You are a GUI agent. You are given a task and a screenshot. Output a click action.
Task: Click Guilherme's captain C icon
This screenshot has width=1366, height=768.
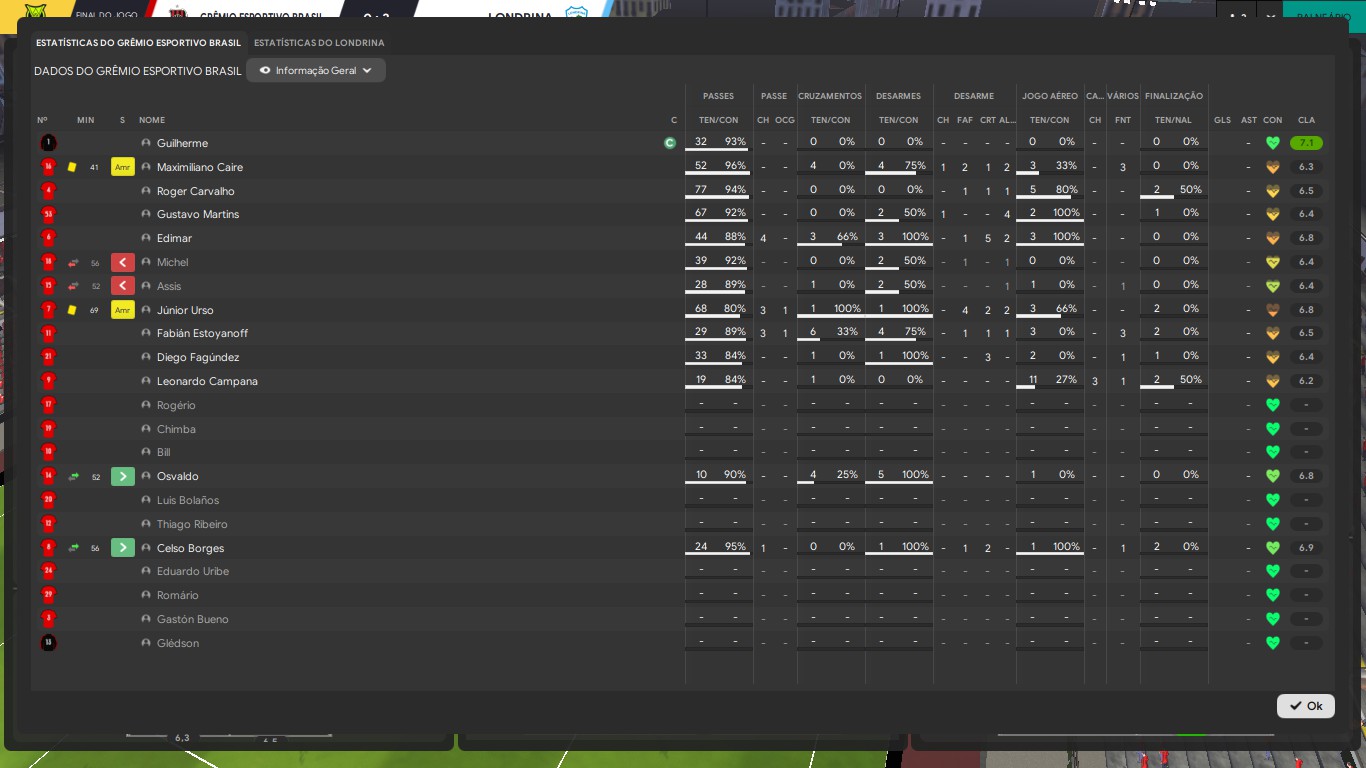[670, 143]
